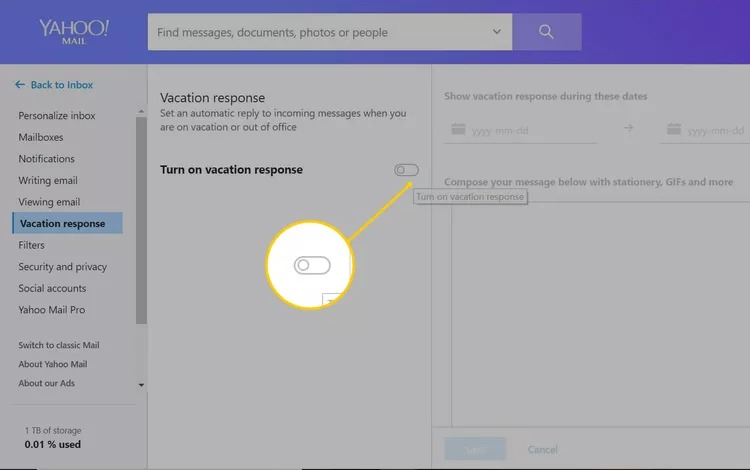This screenshot has height=470, width=750.
Task: Click the sidebar scroll down arrow
Action: click(141, 385)
